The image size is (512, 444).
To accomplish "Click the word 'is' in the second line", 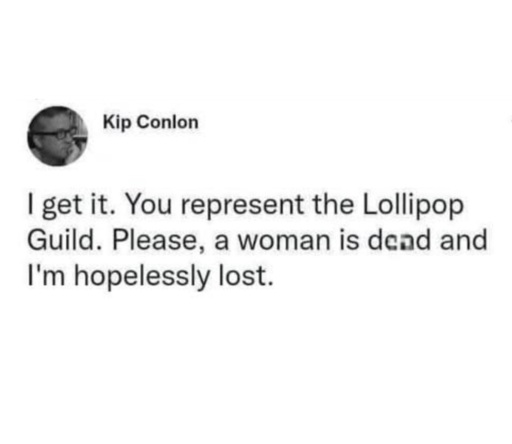I will pyautogui.click(x=350, y=240).
